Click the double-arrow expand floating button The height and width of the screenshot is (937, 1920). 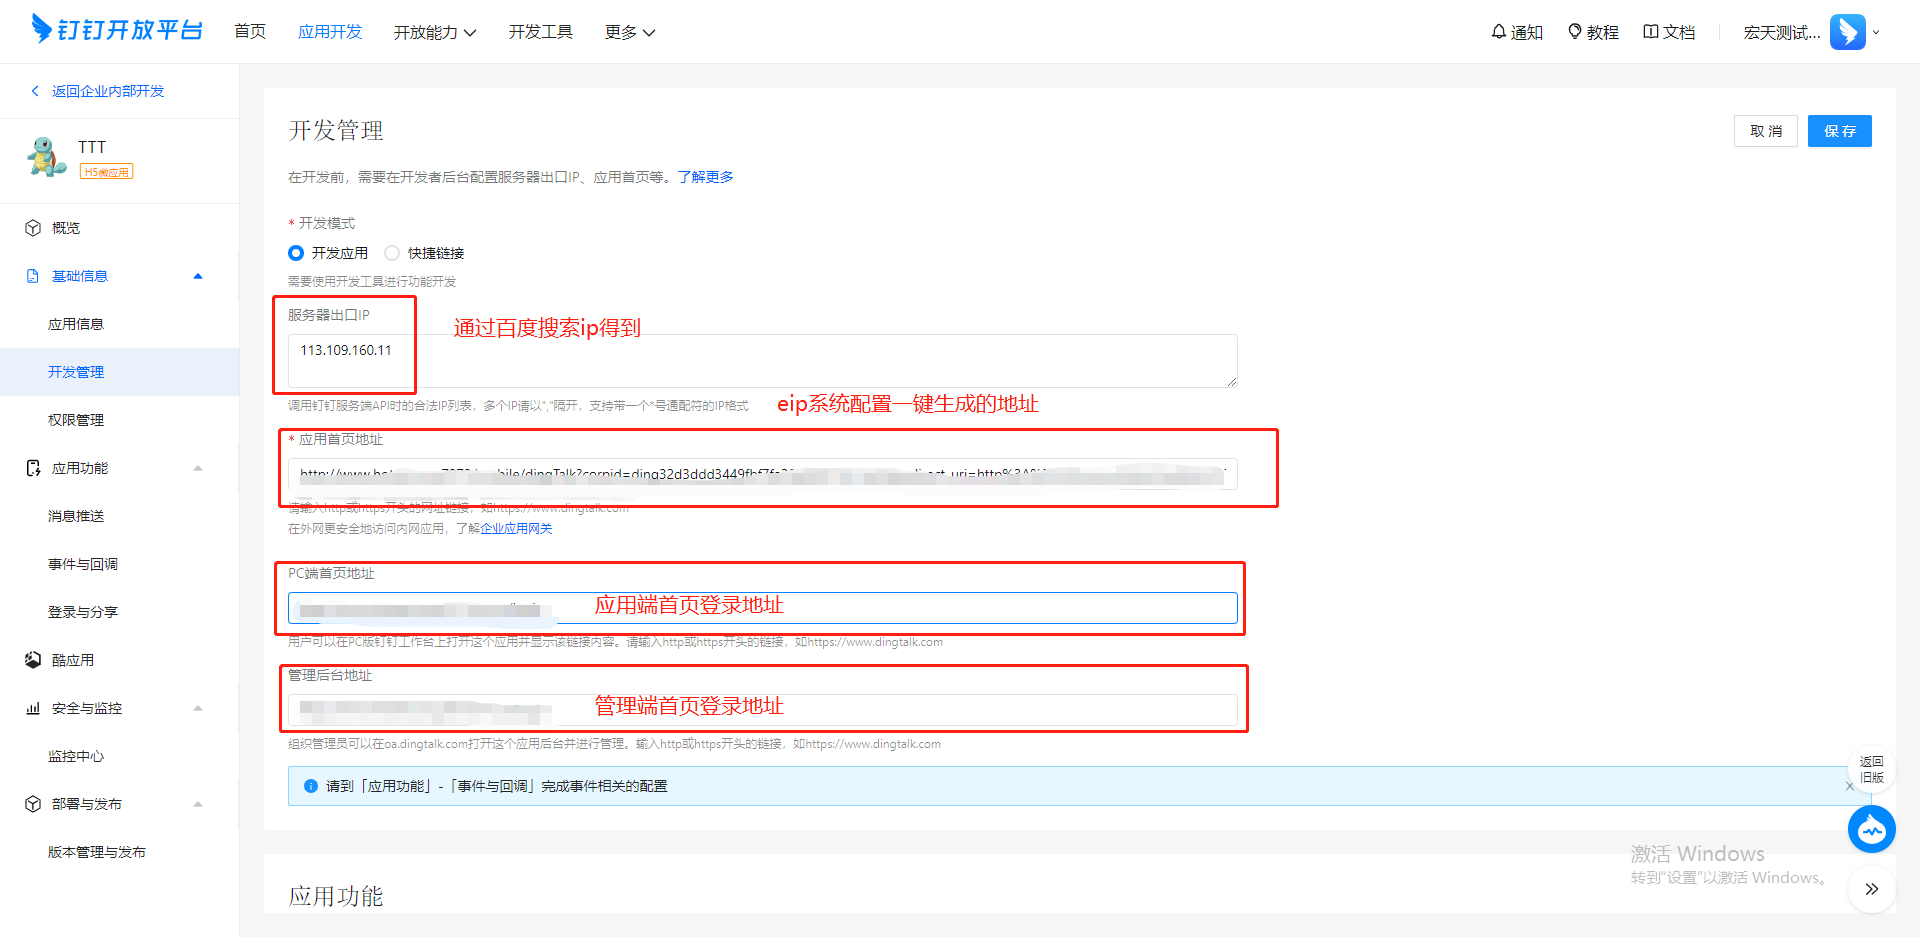pyautogui.click(x=1872, y=889)
